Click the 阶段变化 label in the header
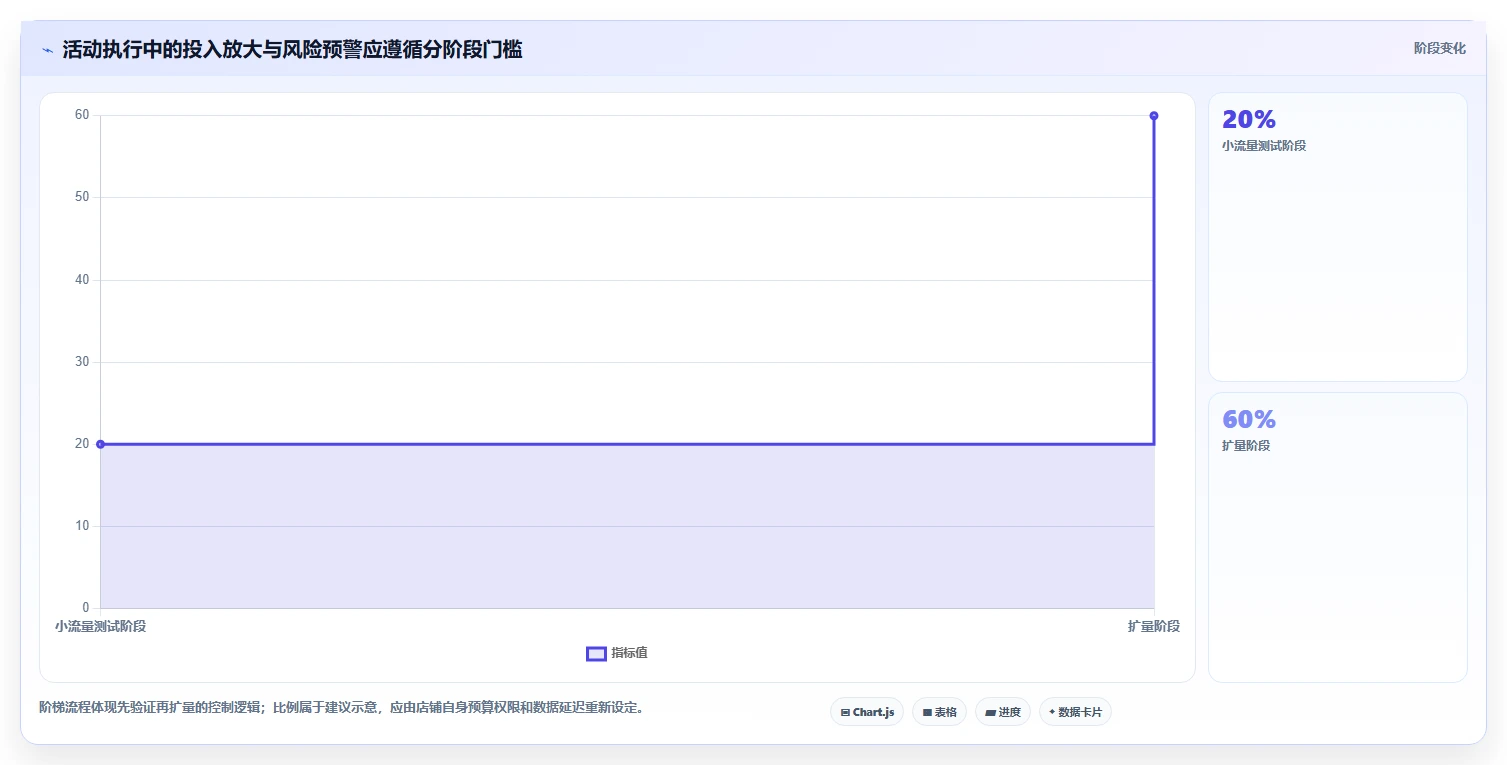The height and width of the screenshot is (765, 1507). [1440, 48]
